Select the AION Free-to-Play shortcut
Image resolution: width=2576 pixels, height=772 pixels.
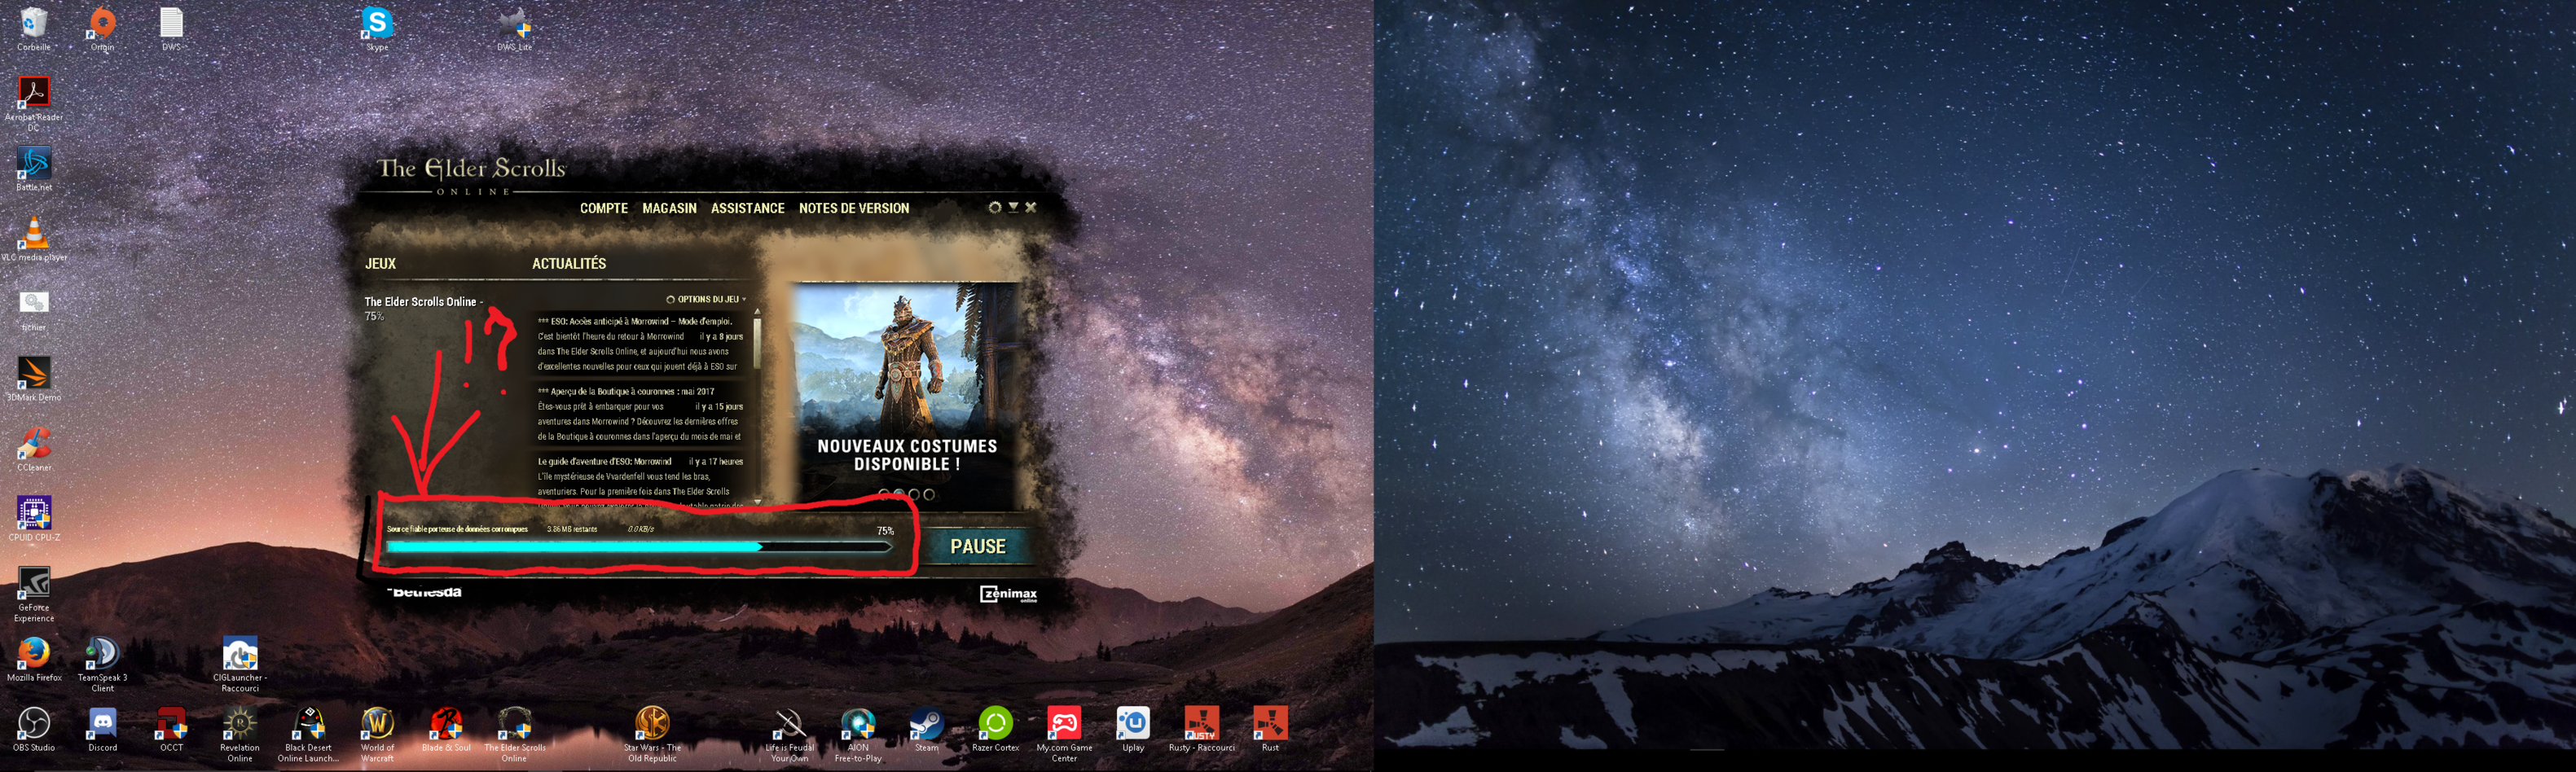coord(858,735)
